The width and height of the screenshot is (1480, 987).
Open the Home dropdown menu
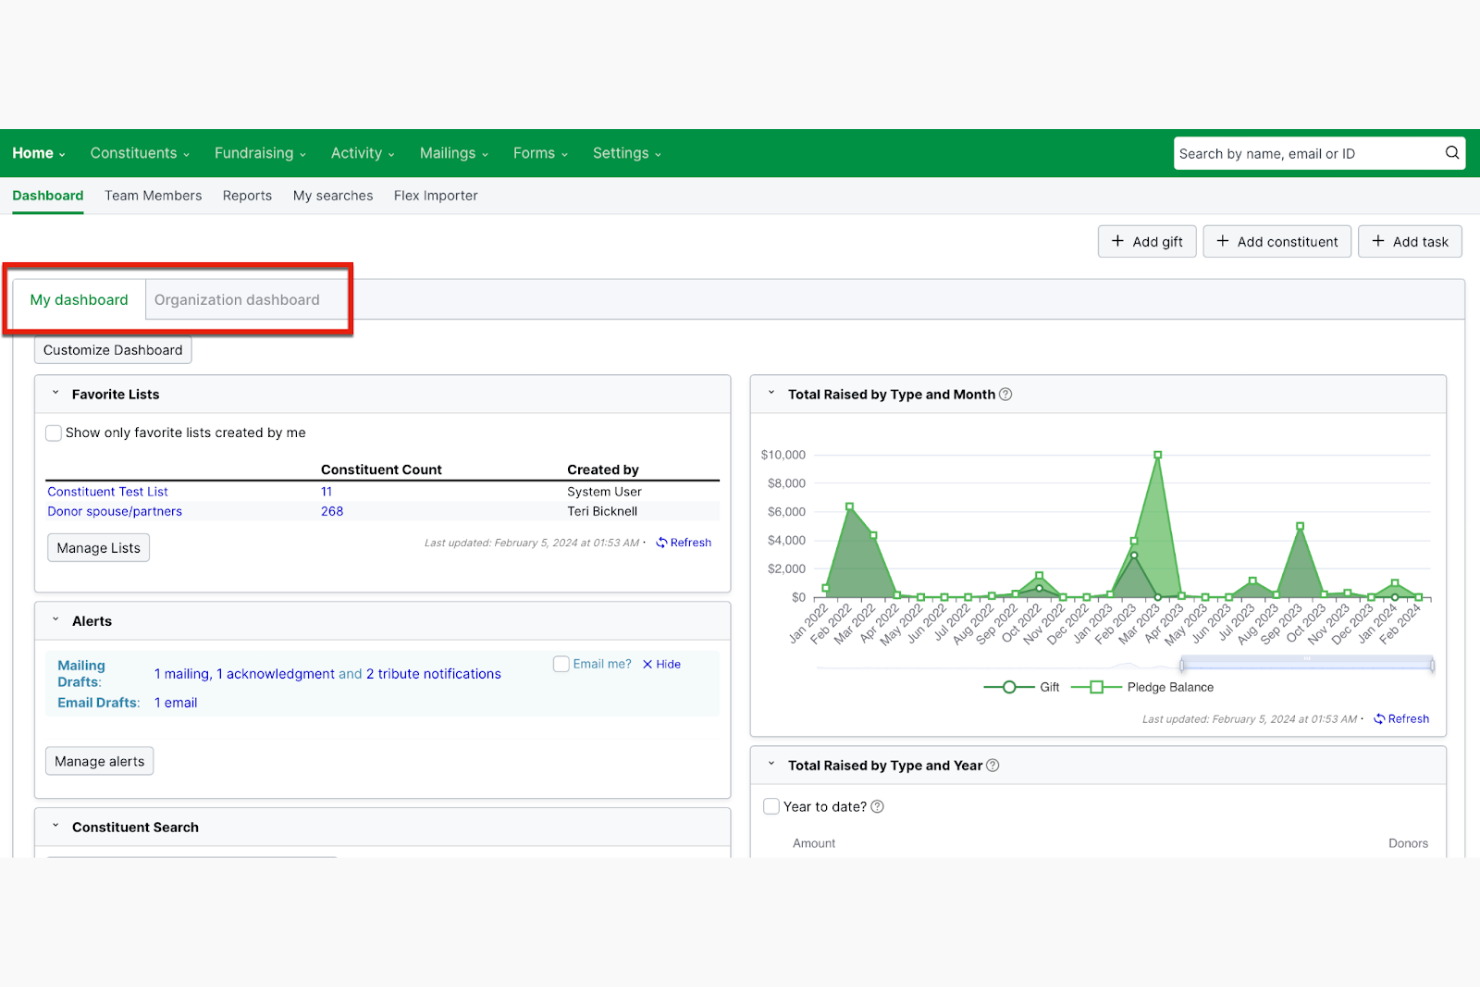click(39, 153)
